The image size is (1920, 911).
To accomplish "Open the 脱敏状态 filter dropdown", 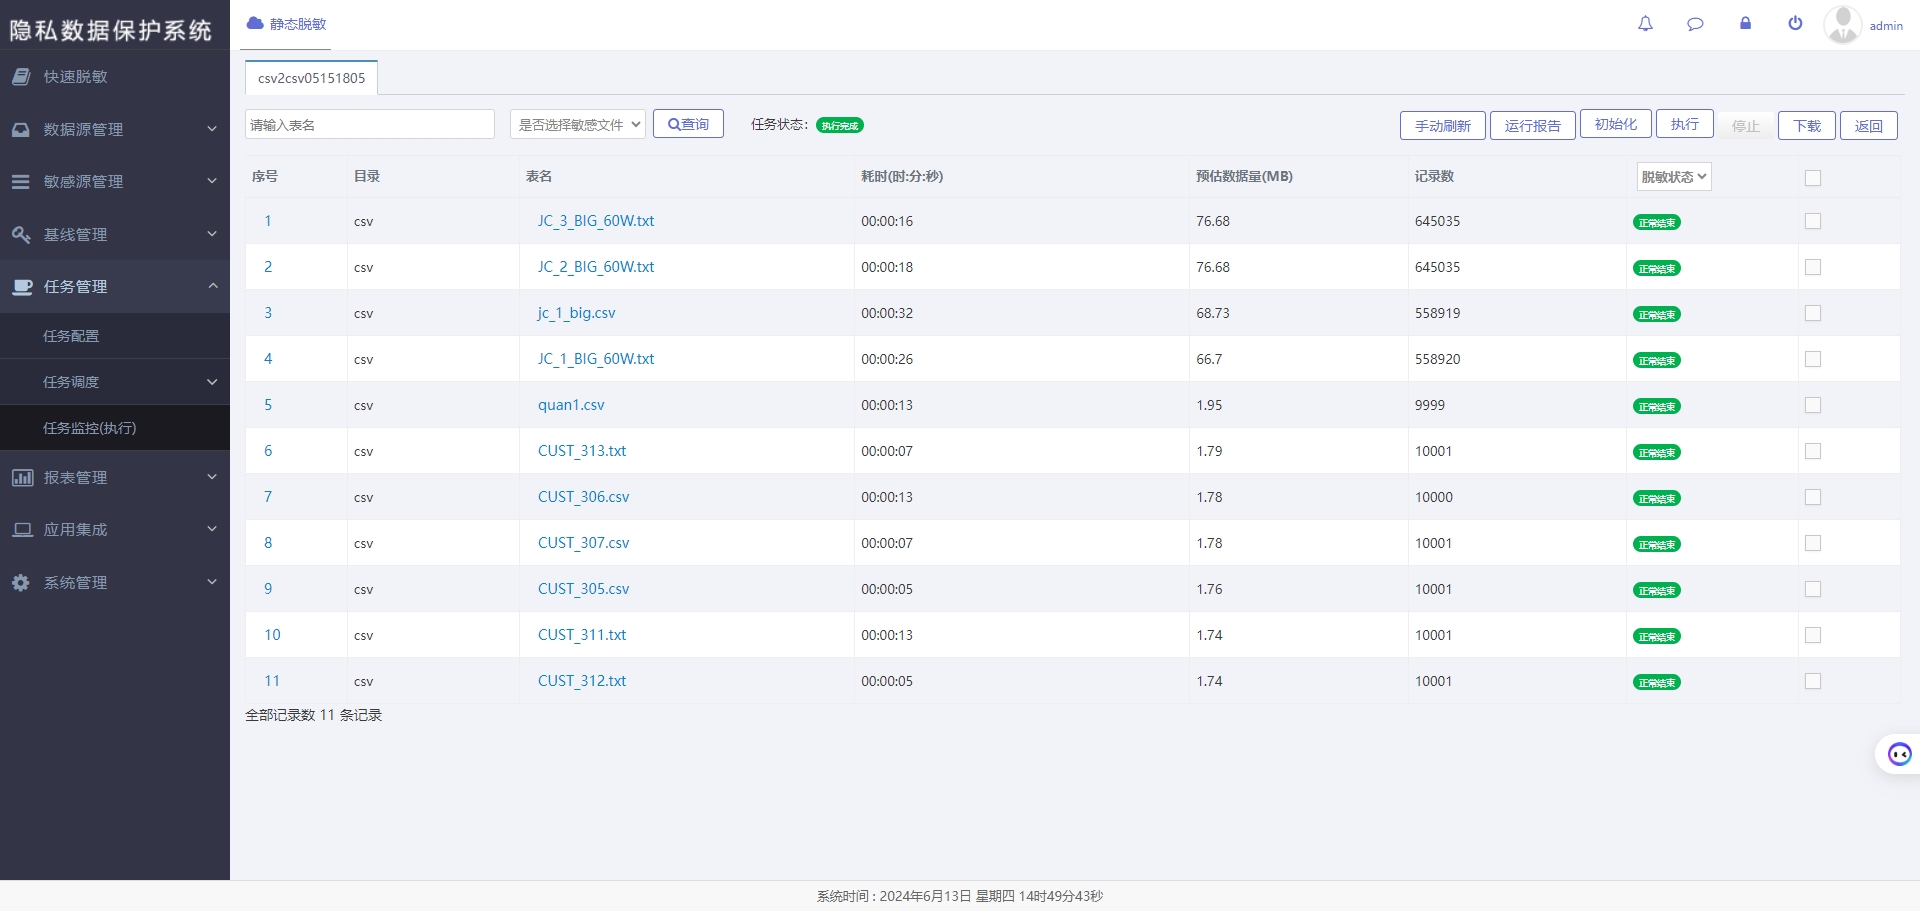I will pyautogui.click(x=1674, y=177).
